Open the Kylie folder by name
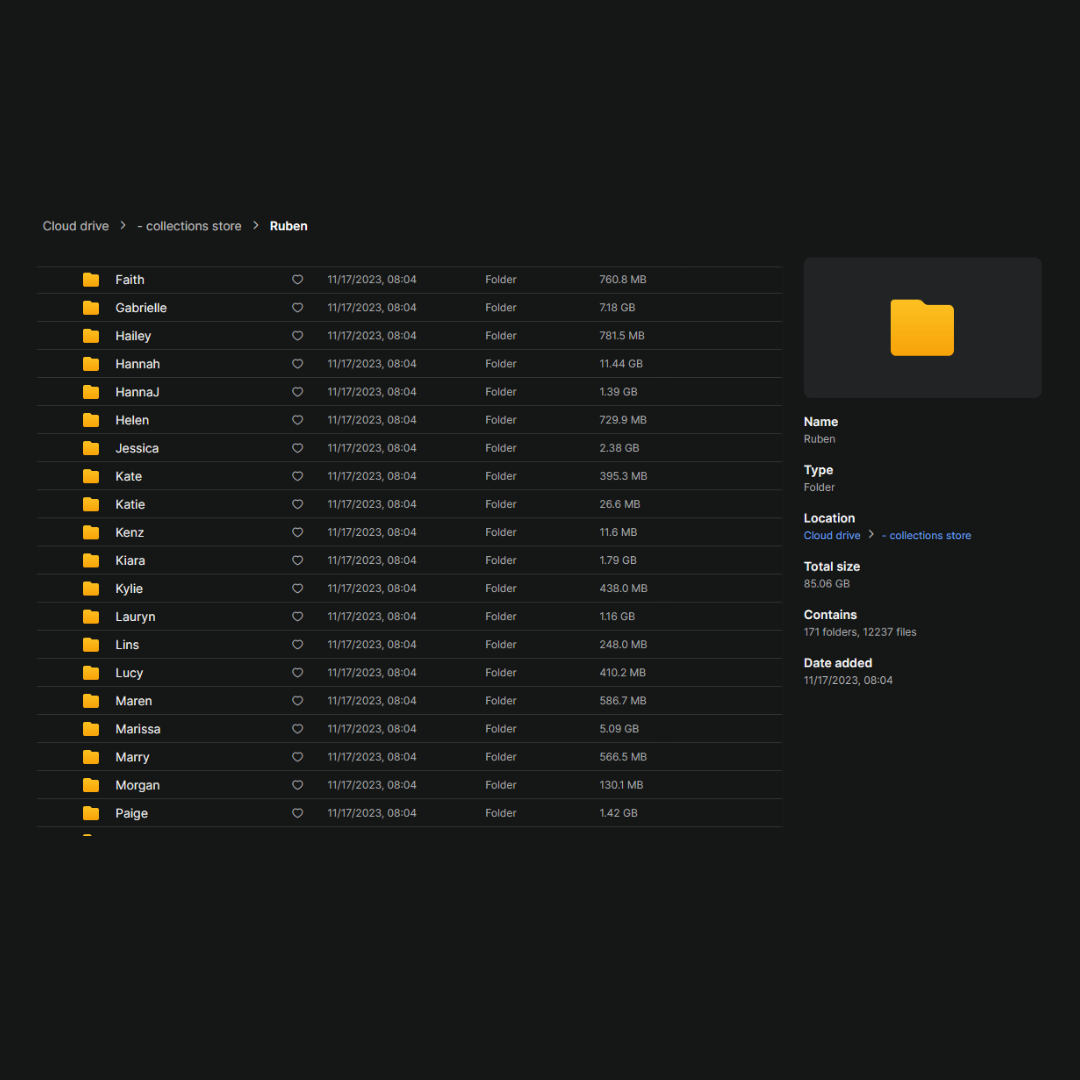 [129, 589]
